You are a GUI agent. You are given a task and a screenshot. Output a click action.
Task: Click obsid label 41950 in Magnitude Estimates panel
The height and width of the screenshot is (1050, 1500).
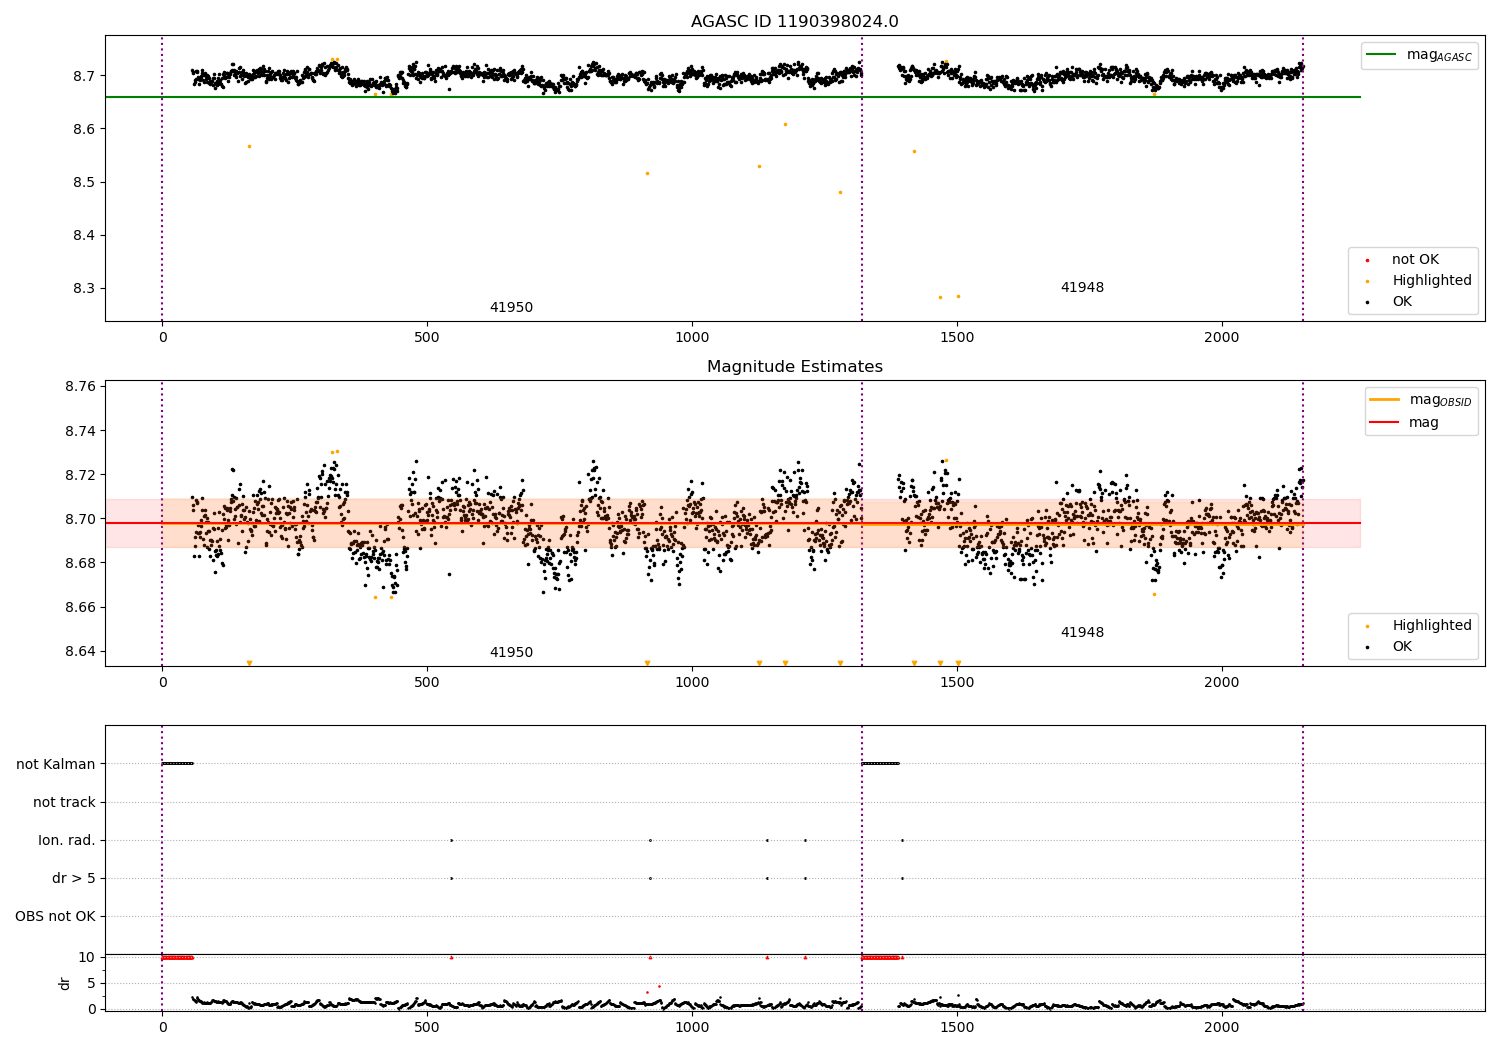pyautogui.click(x=511, y=653)
